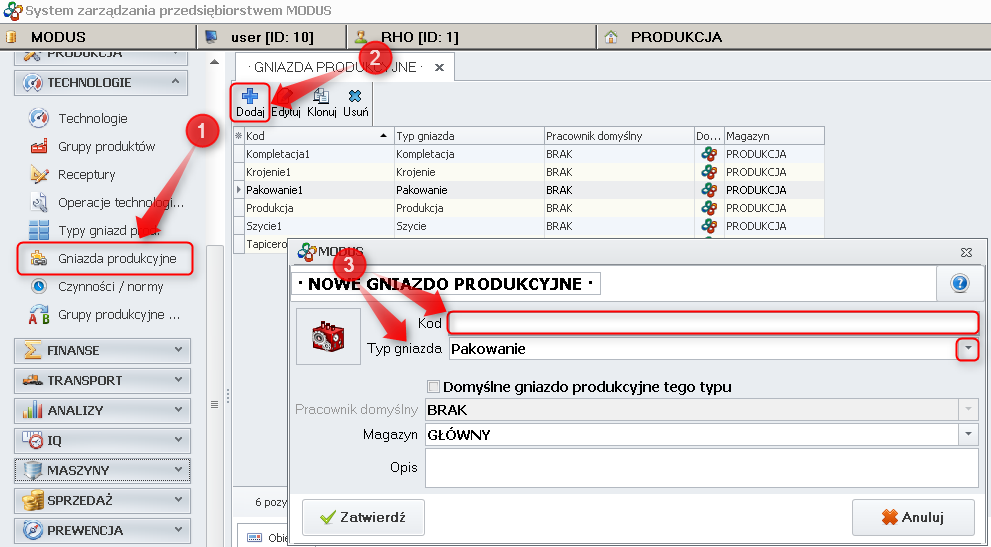Expand the MASZYNY sidebar section

click(102, 470)
